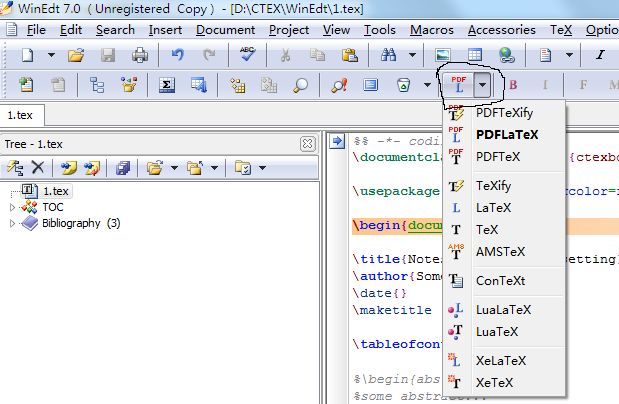Click the blue arrow icon in editor margin
Image resolution: width=619 pixels, height=404 pixels.
(x=337, y=141)
